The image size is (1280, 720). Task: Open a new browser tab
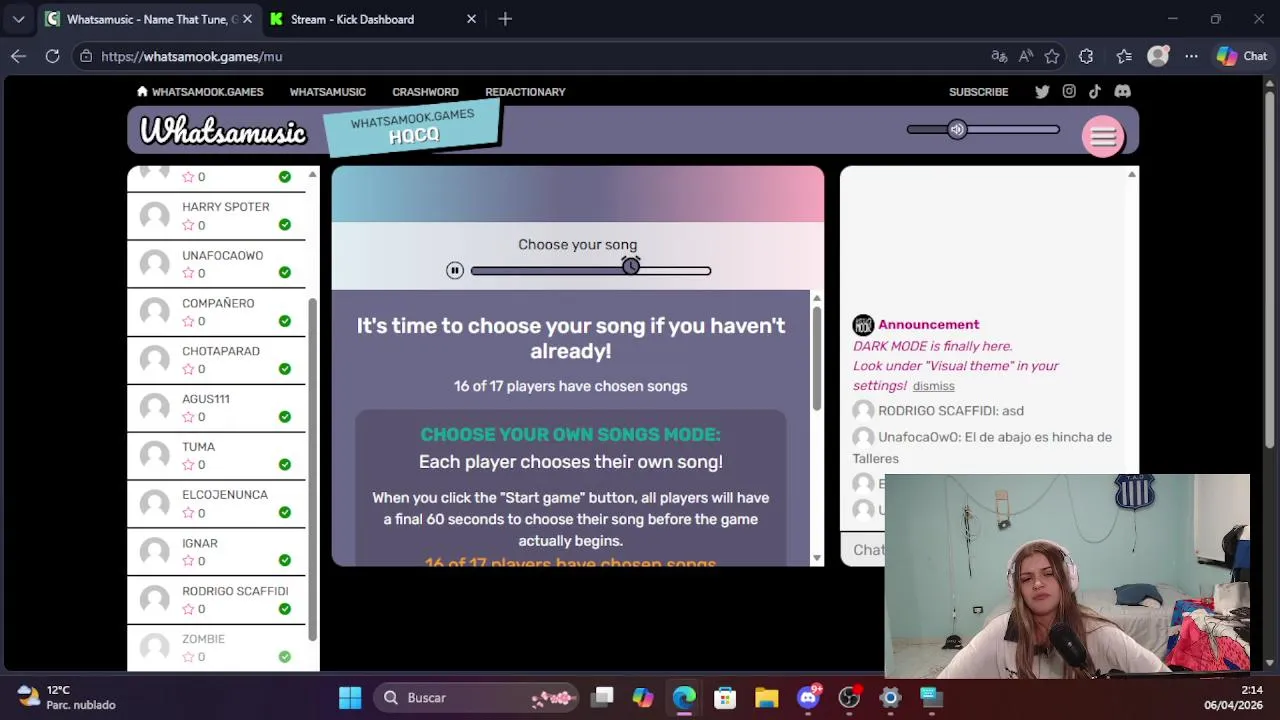505,19
